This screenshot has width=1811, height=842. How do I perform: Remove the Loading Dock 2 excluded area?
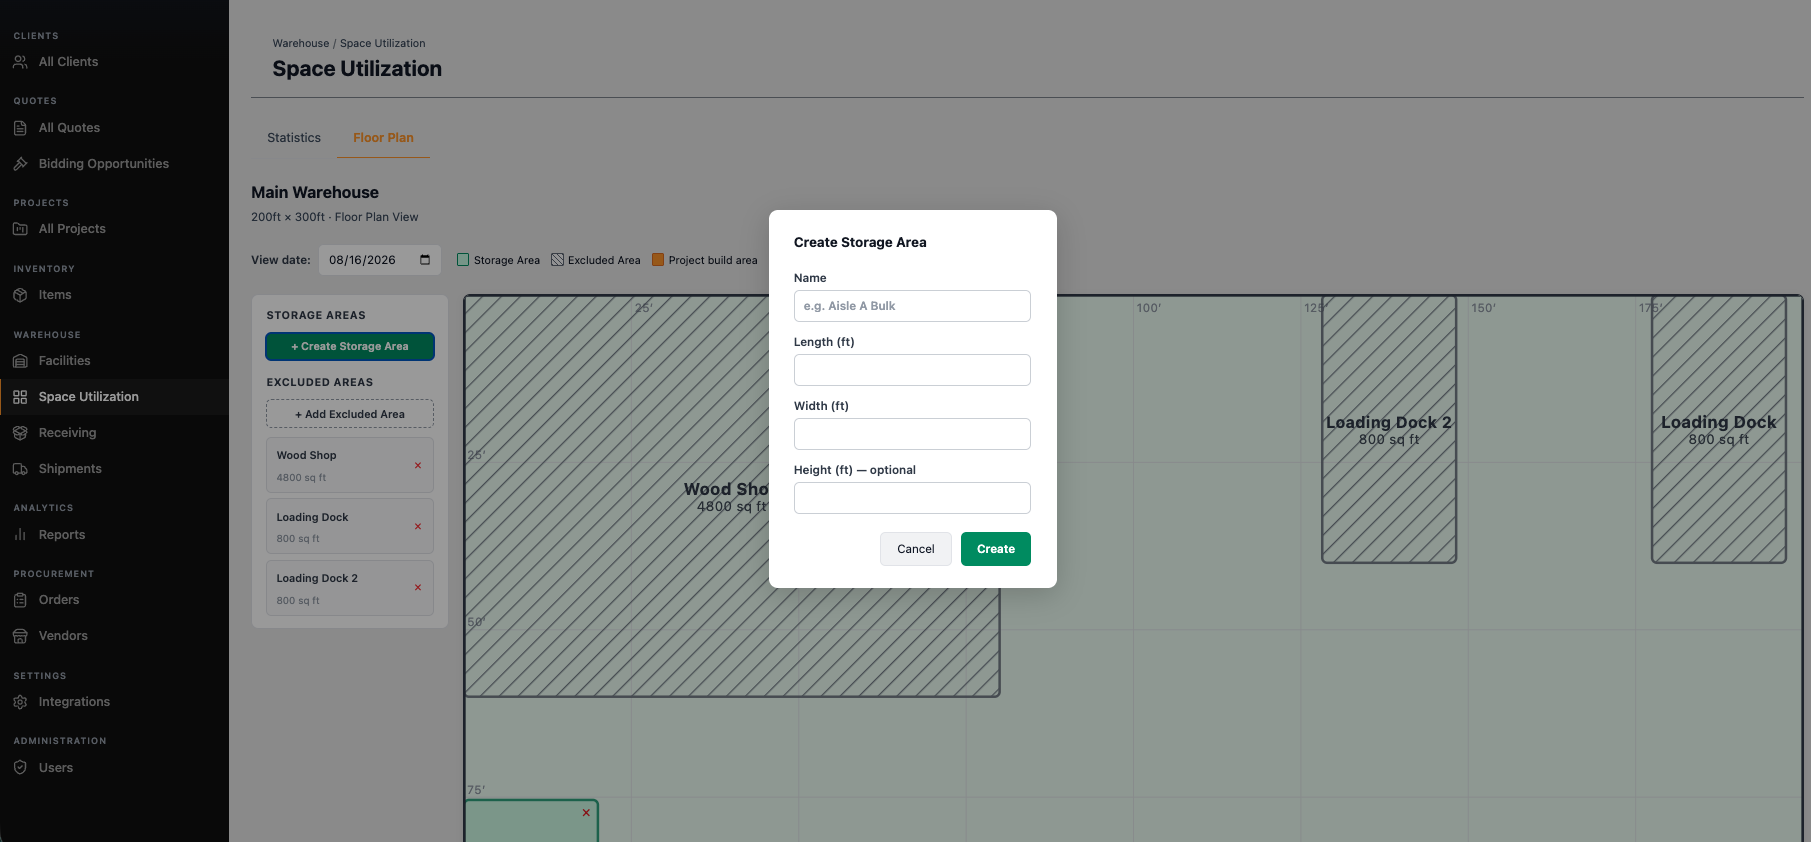(x=418, y=588)
